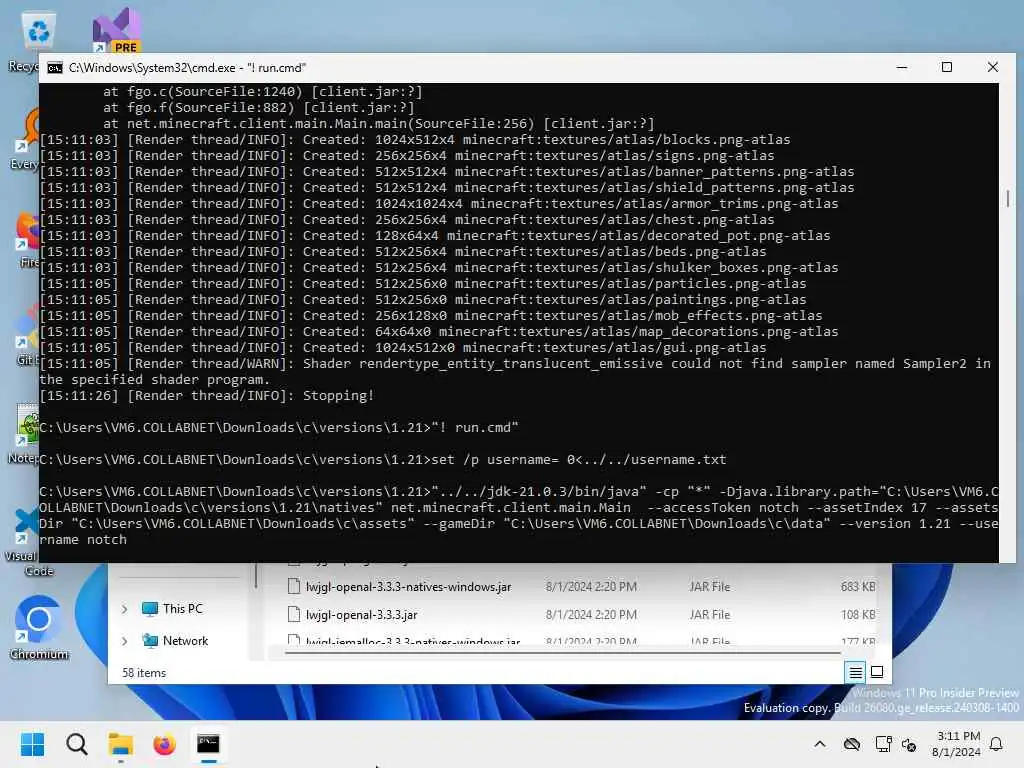
Task: Maximize the cmd.exe window
Action: pos(947,67)
